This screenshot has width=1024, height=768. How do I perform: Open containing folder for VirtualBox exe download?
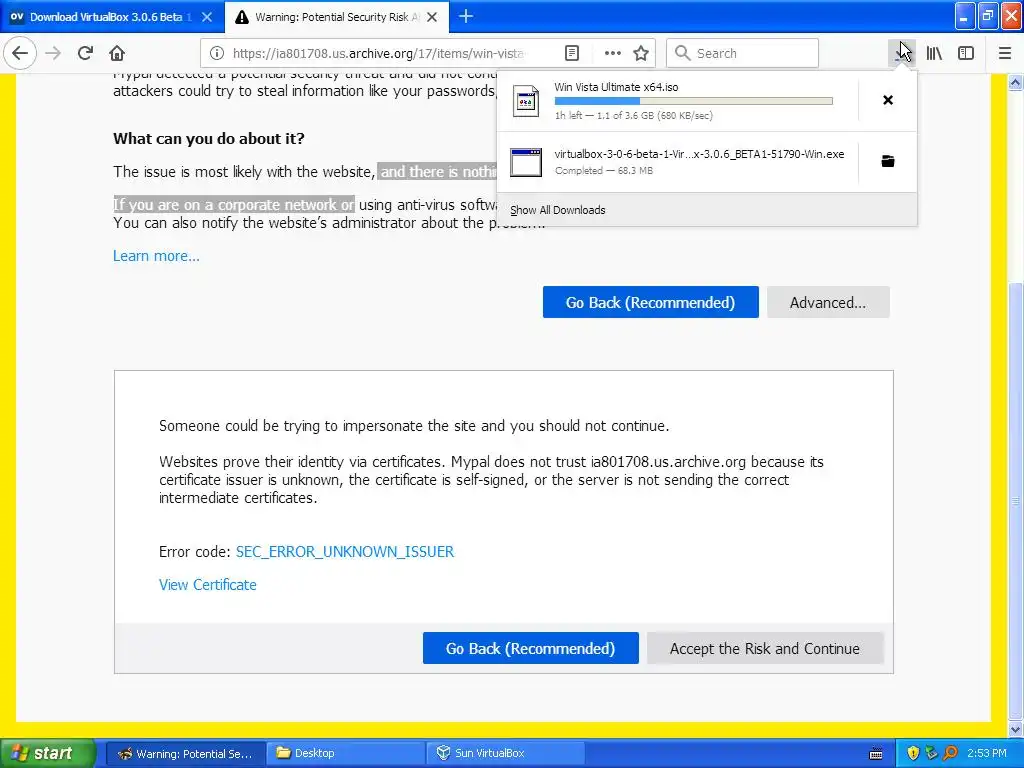(888, 161)
